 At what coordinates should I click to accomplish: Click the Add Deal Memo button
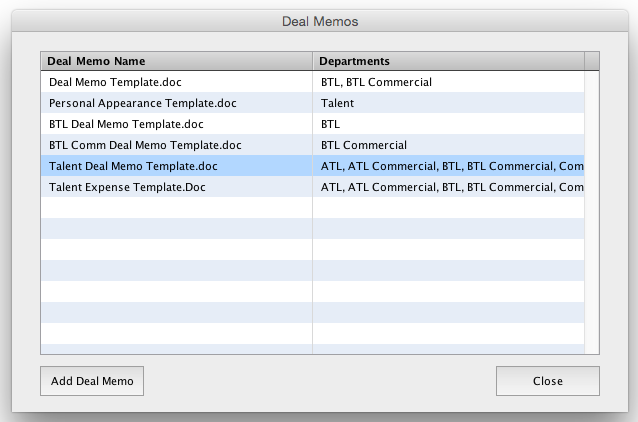coord(92,381)
